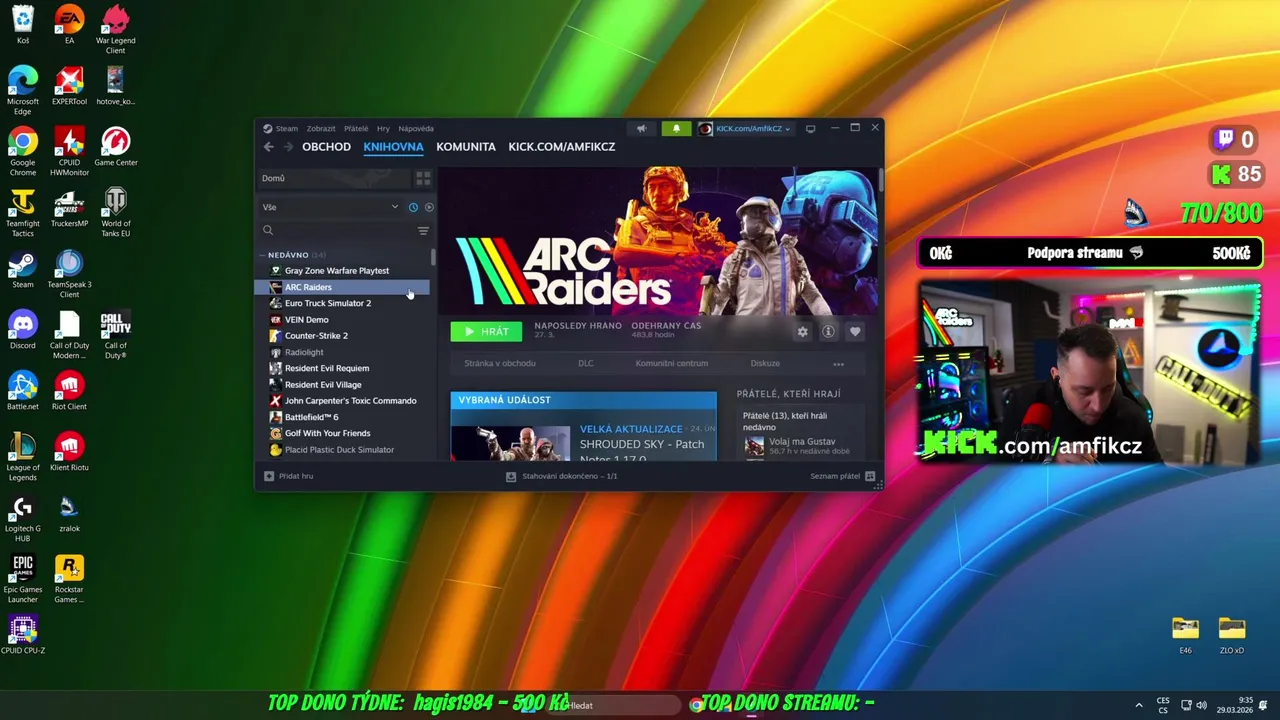Open the green notifications bell
The image size is (1280, 720).
(676, 128)
